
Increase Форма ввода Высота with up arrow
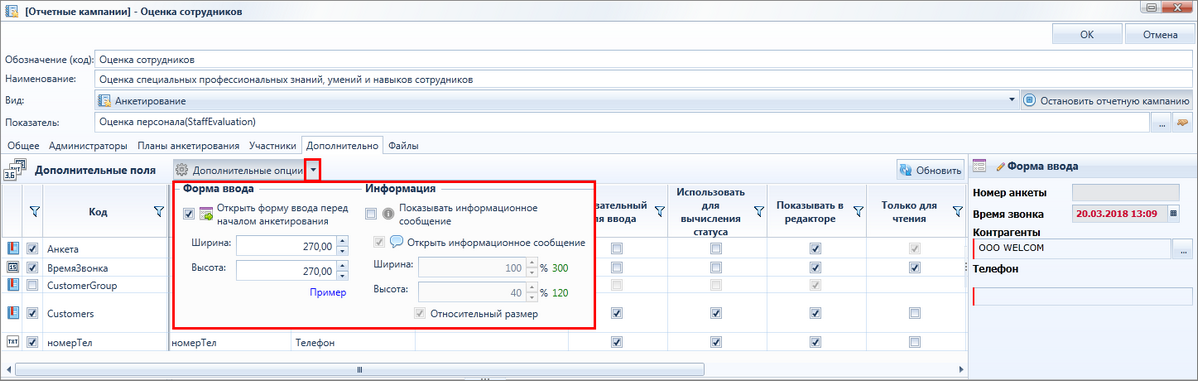point(342,266)
